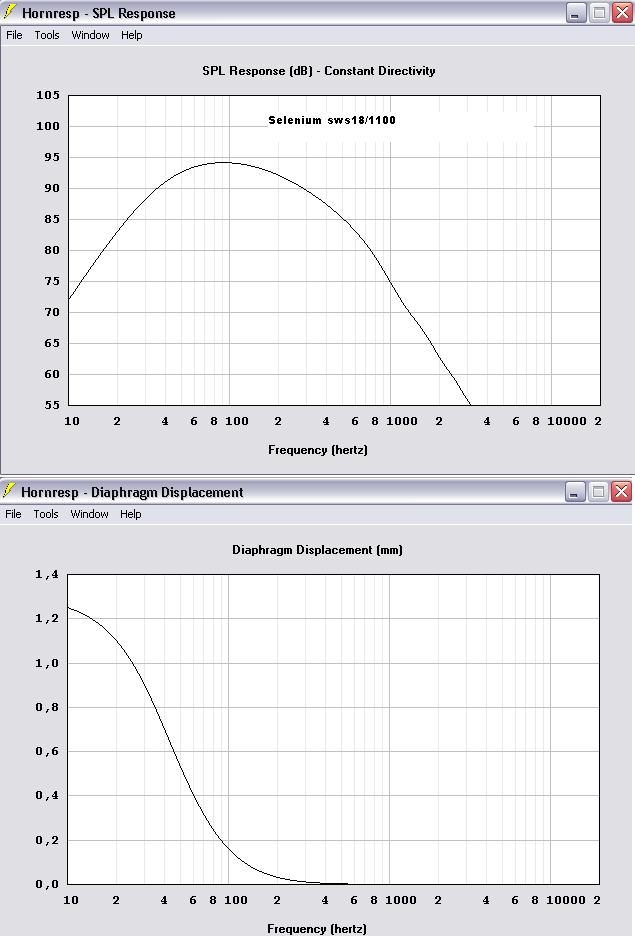Viewport: 635px width, 936px height.
Task: Maximize the SPL Response window
Action: point(599,13)
